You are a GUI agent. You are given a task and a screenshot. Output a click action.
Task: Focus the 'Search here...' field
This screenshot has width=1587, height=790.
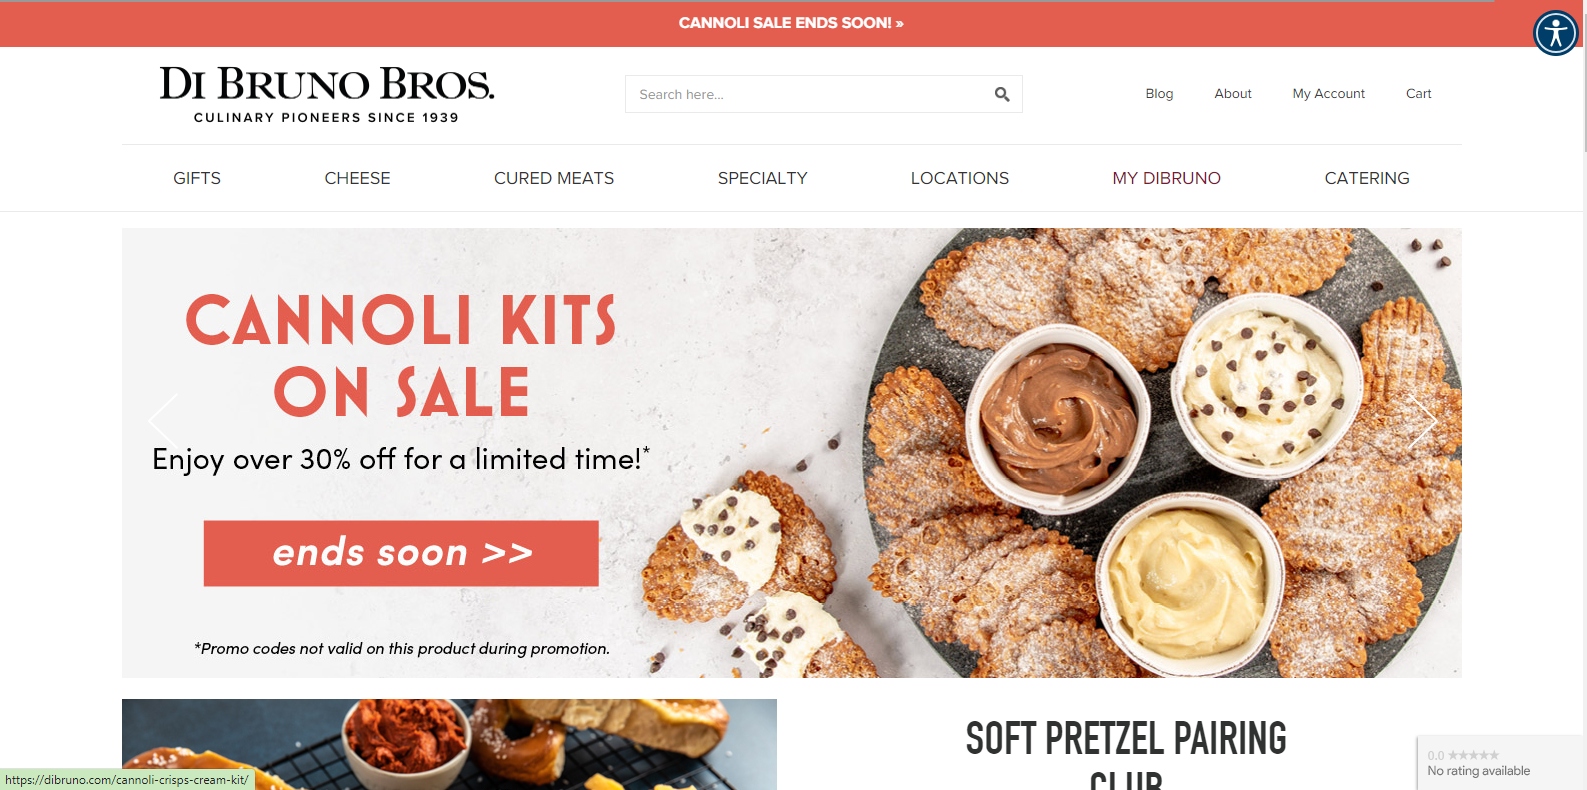808,94
